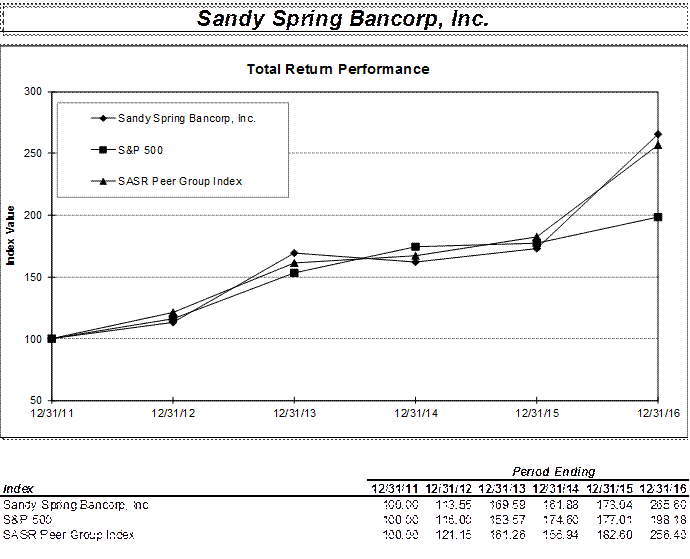Click the shared starting data point at 12/31/11
Screen dimensions: 690x559
[x=52, y=339]
